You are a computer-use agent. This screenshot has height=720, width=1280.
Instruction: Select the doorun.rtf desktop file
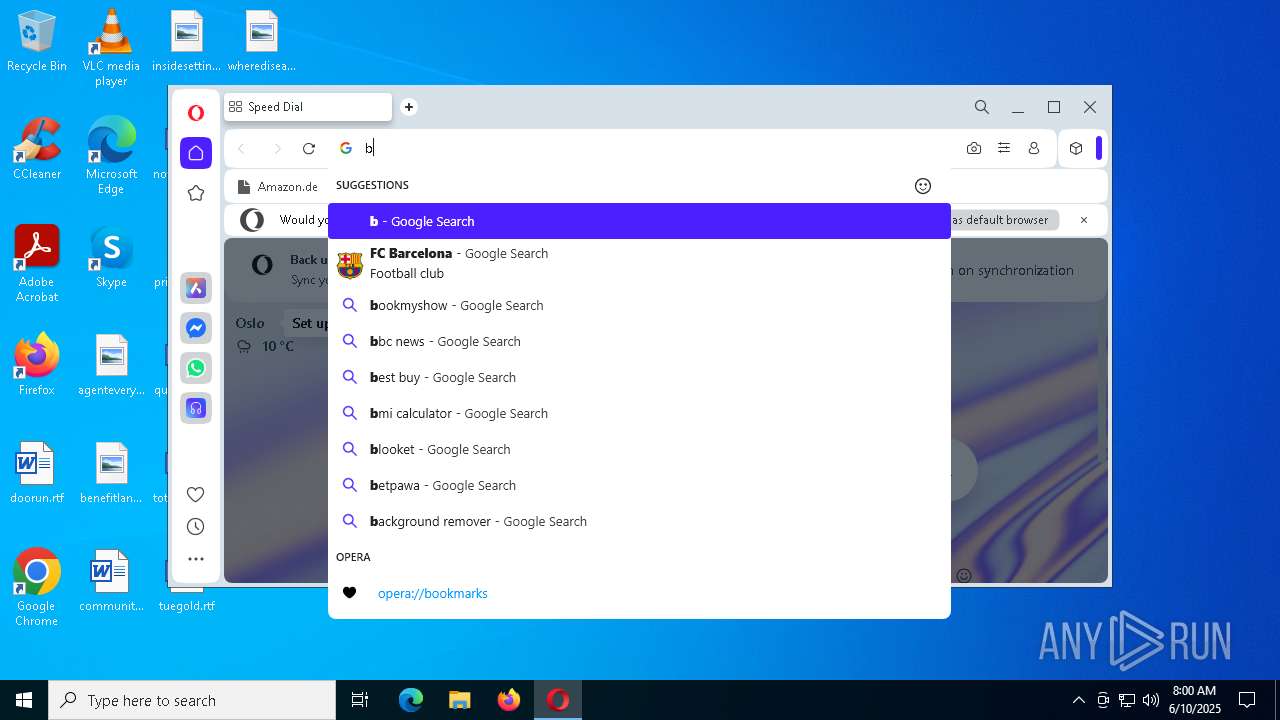[37, 473]
